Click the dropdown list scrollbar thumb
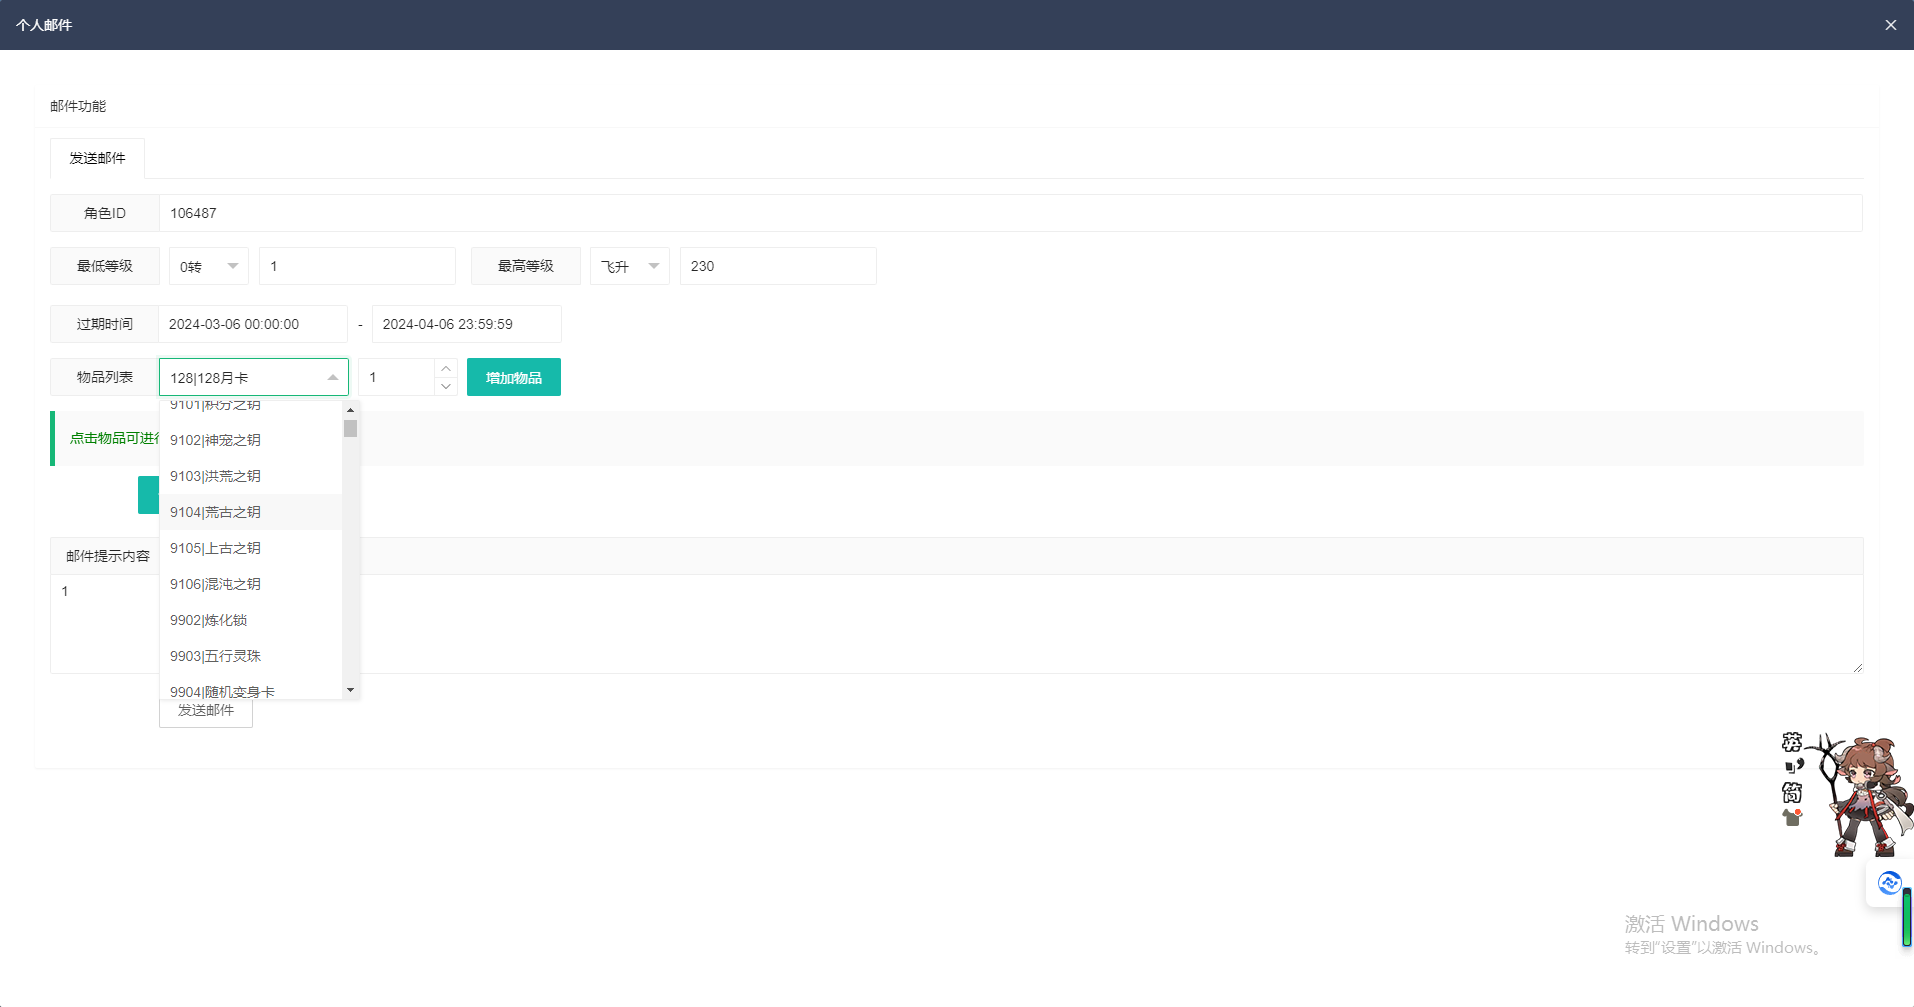This screenshot has height=1007, width=1914. click(350, 428)
